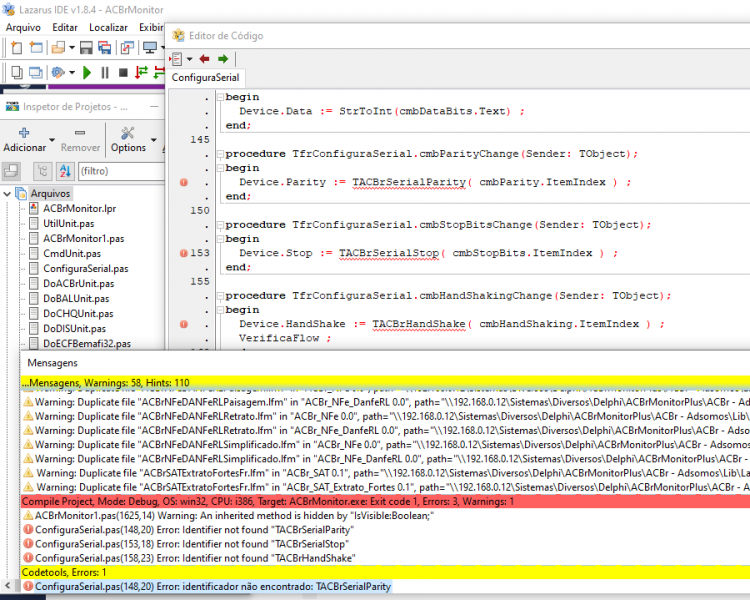This screenshot has width=750, height=600.
Task: Toggle breakpoint at line 153
Action: coord(184,253)
